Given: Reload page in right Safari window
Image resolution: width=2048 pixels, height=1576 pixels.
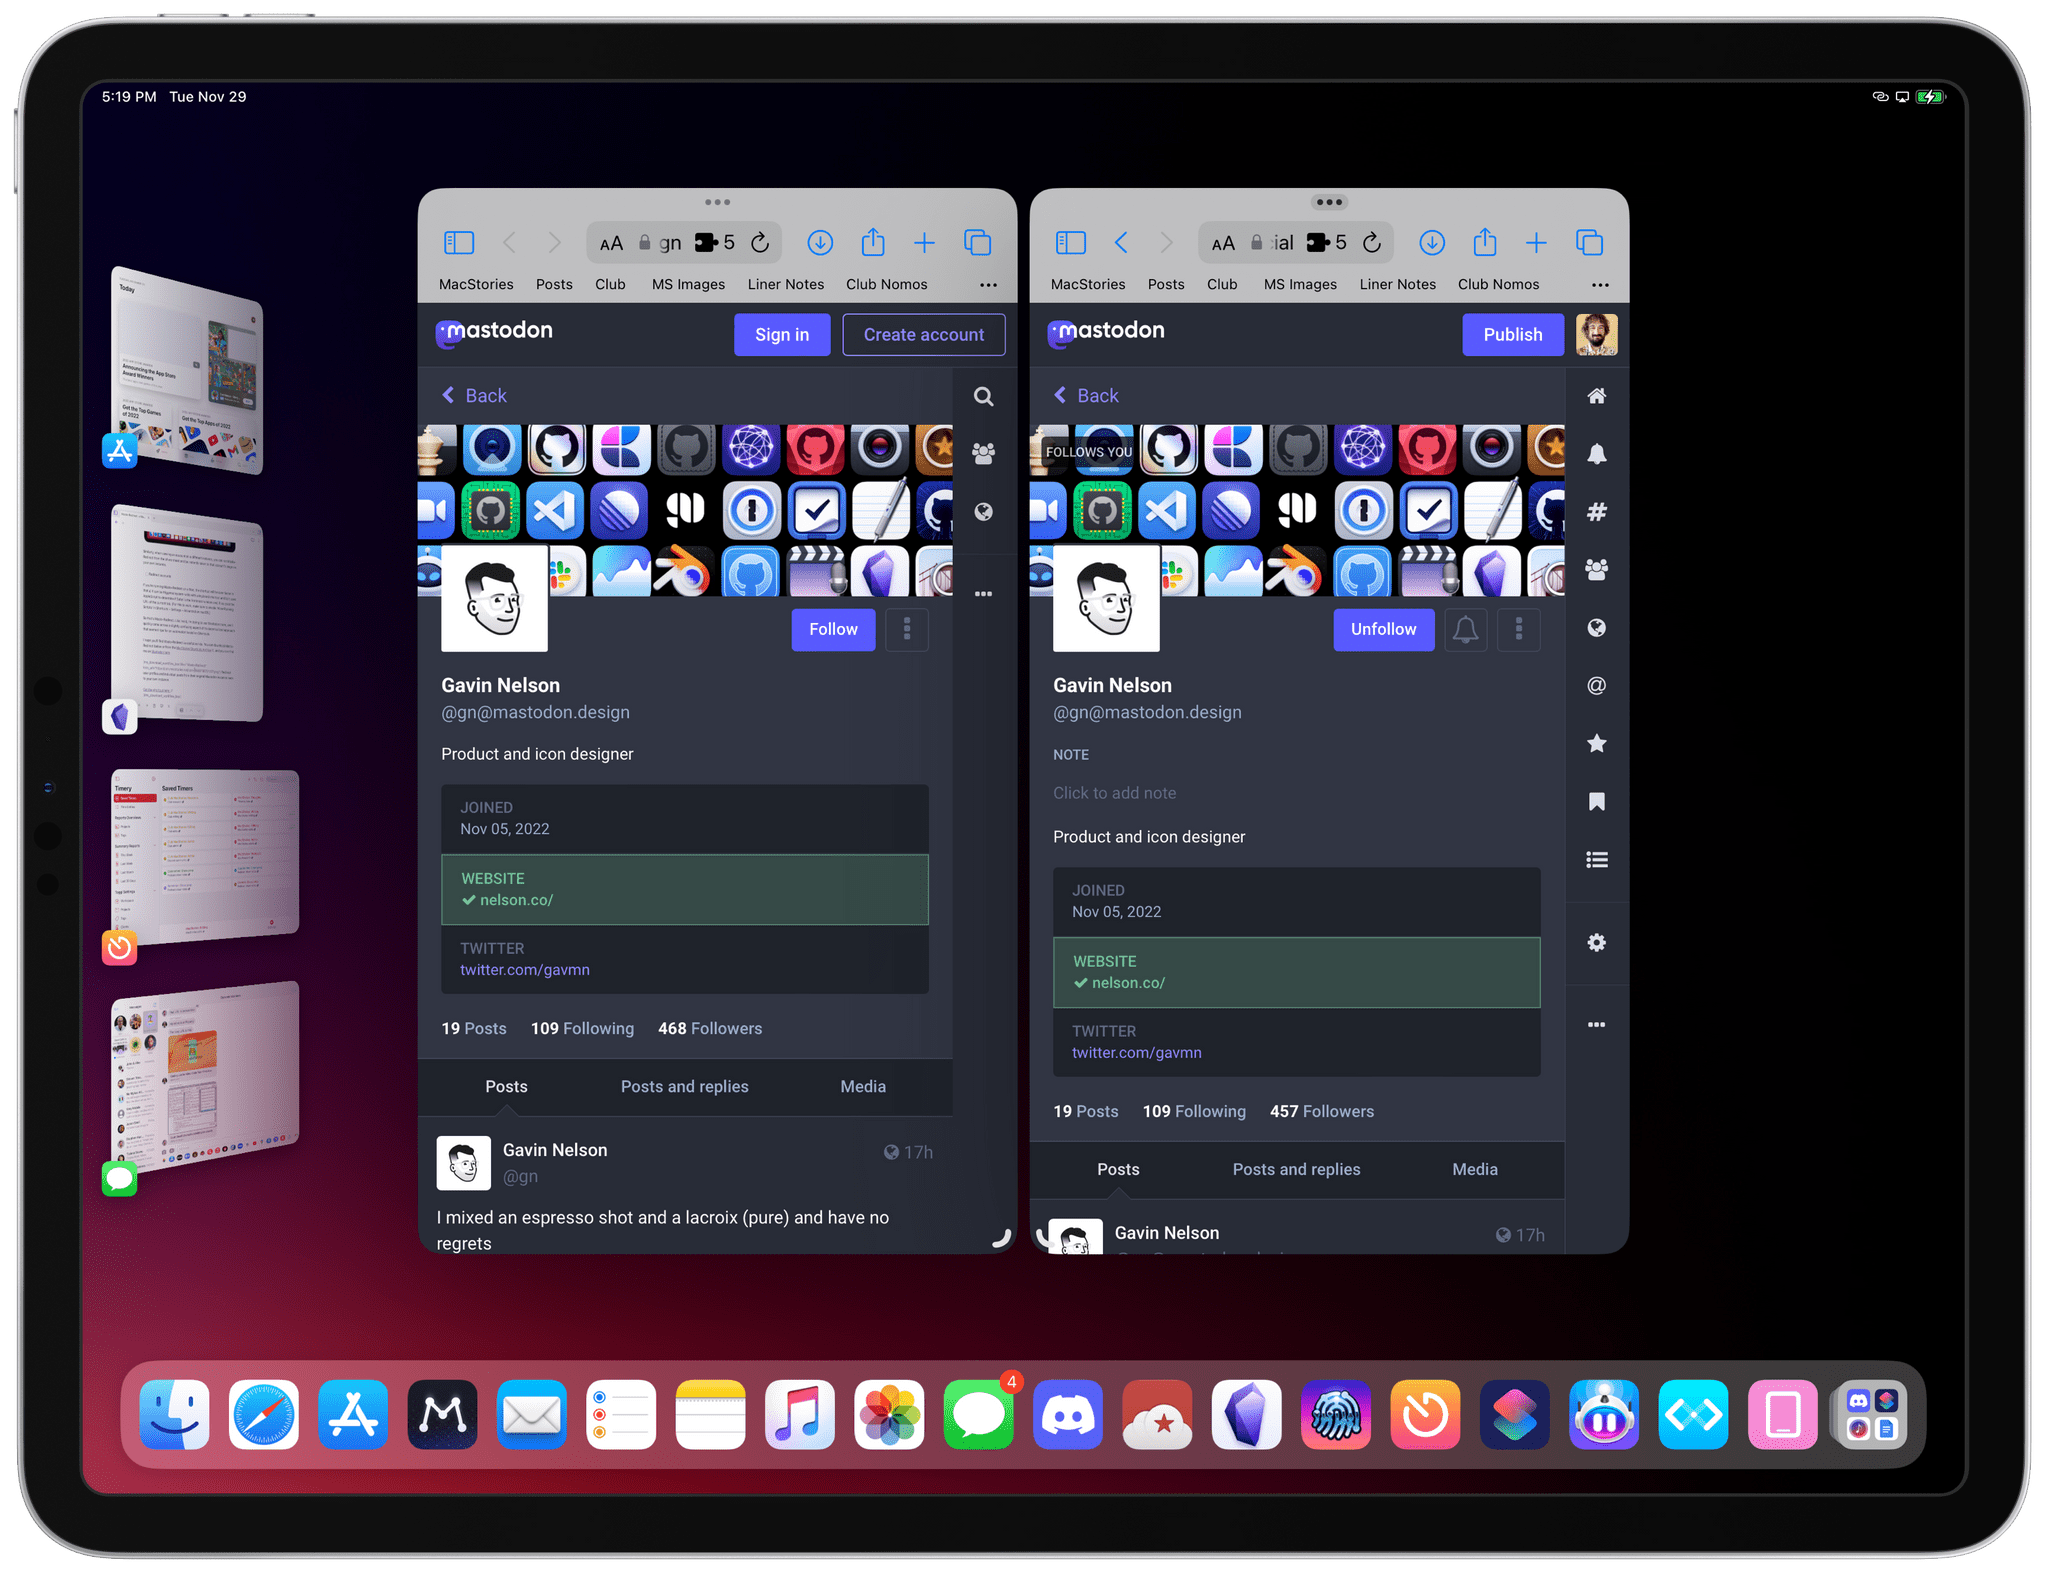Looking at the screenshot, I should pyautogui.click(x=1372, y=242).
